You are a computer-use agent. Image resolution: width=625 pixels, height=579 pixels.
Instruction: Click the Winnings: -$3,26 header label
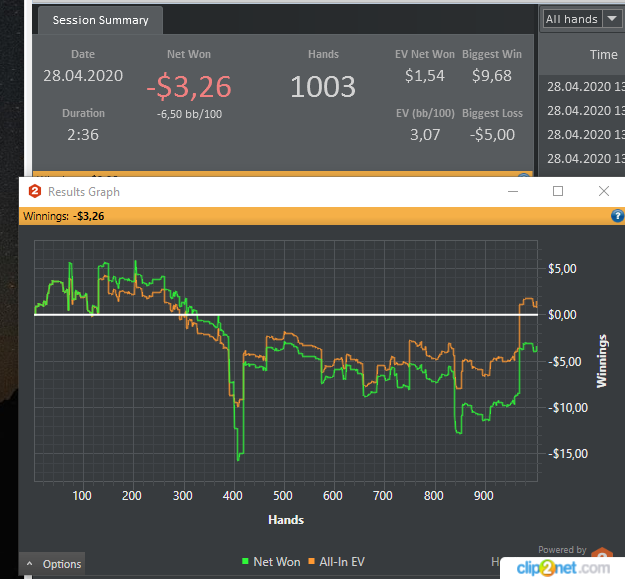coord(64,216)
